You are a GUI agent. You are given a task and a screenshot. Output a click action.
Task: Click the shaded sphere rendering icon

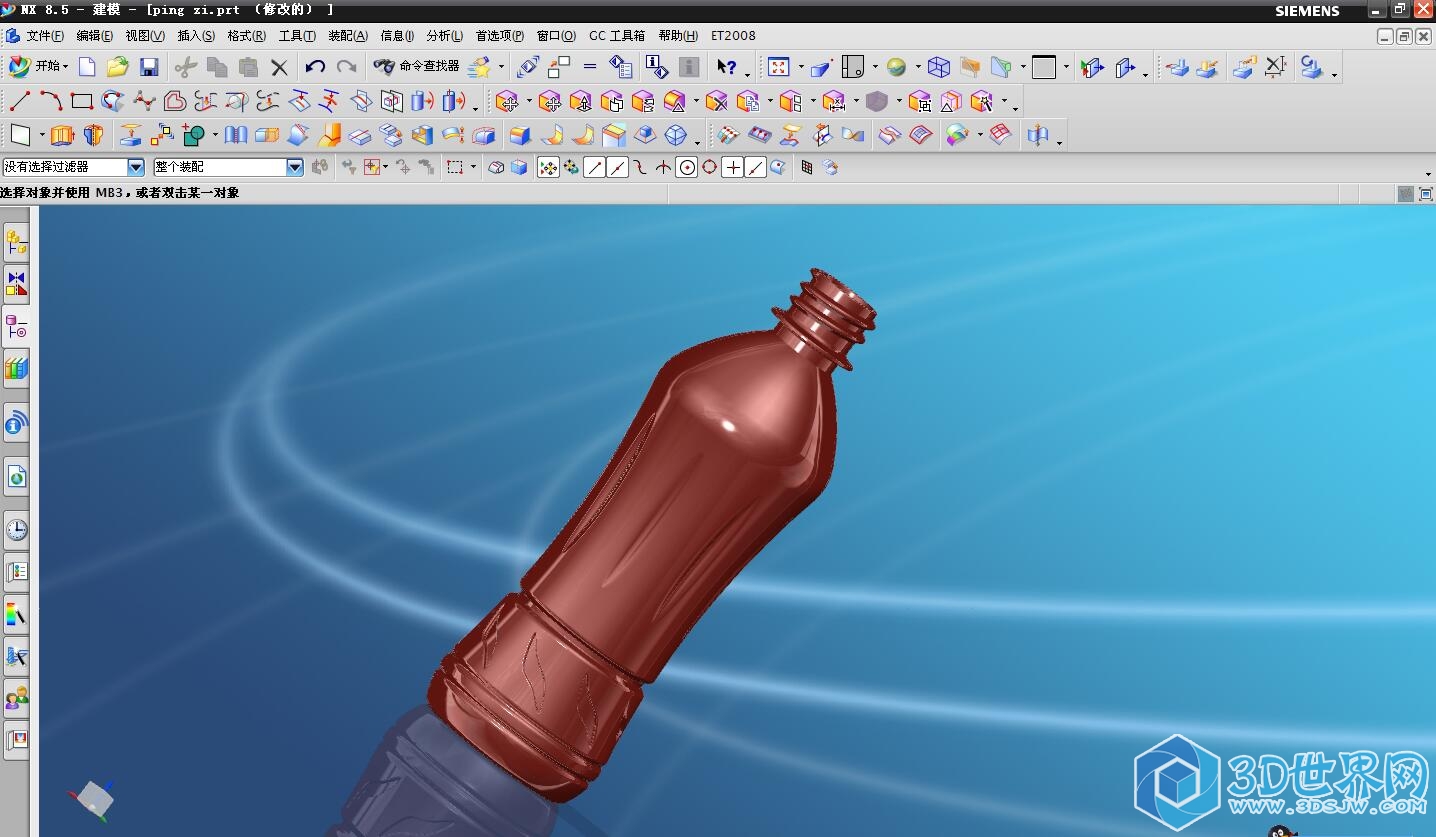coord(896,67)
